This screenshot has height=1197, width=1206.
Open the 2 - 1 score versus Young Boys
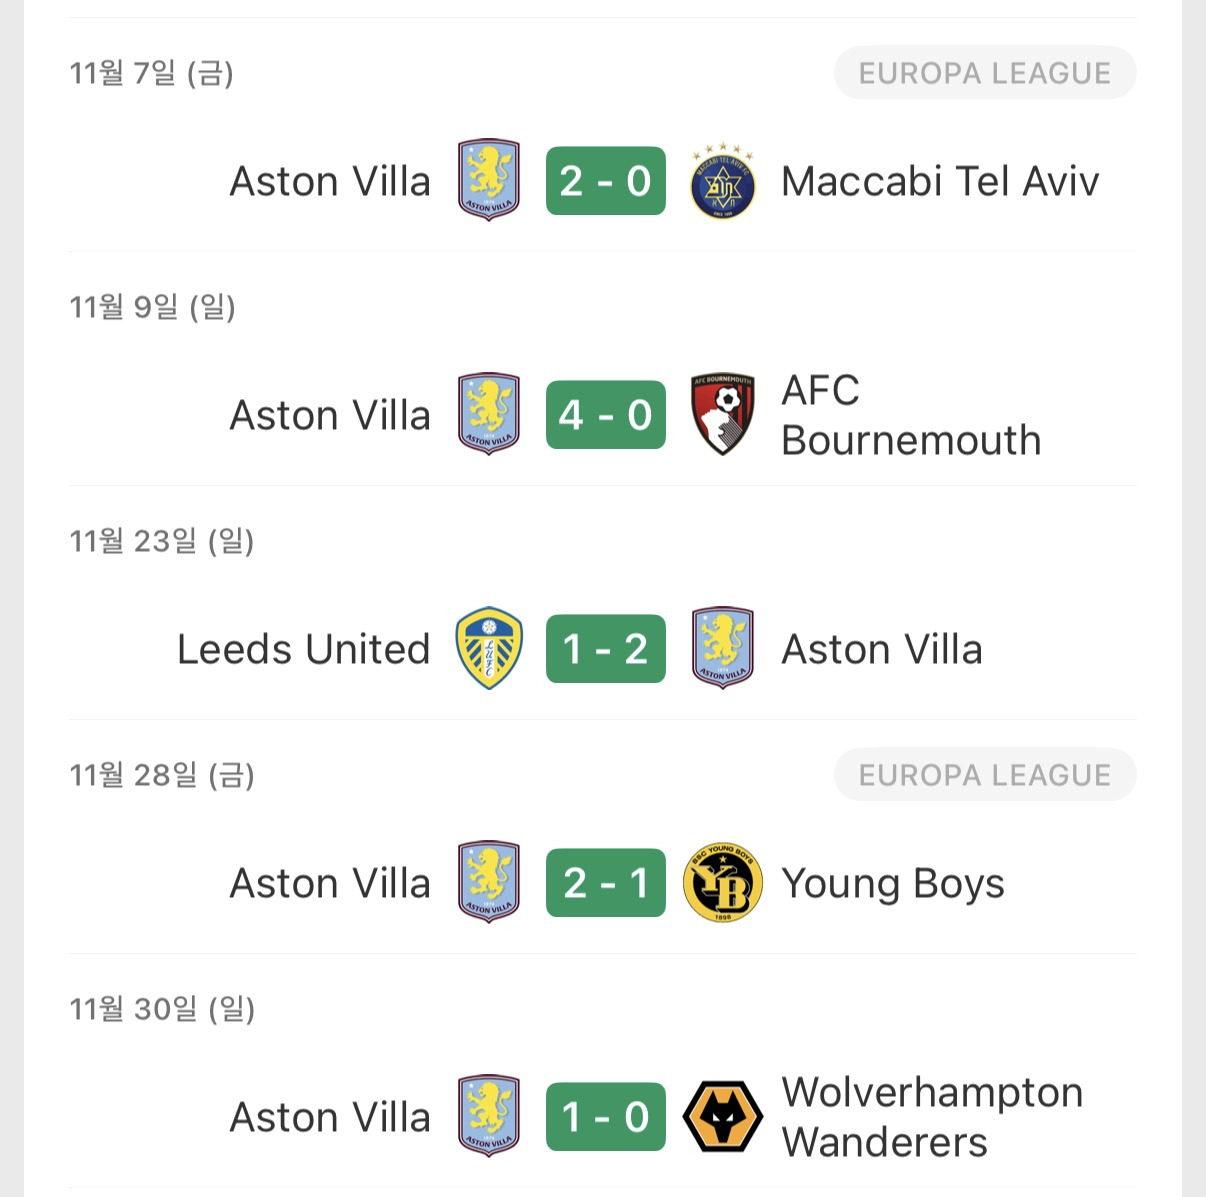[x=605, y=882]
